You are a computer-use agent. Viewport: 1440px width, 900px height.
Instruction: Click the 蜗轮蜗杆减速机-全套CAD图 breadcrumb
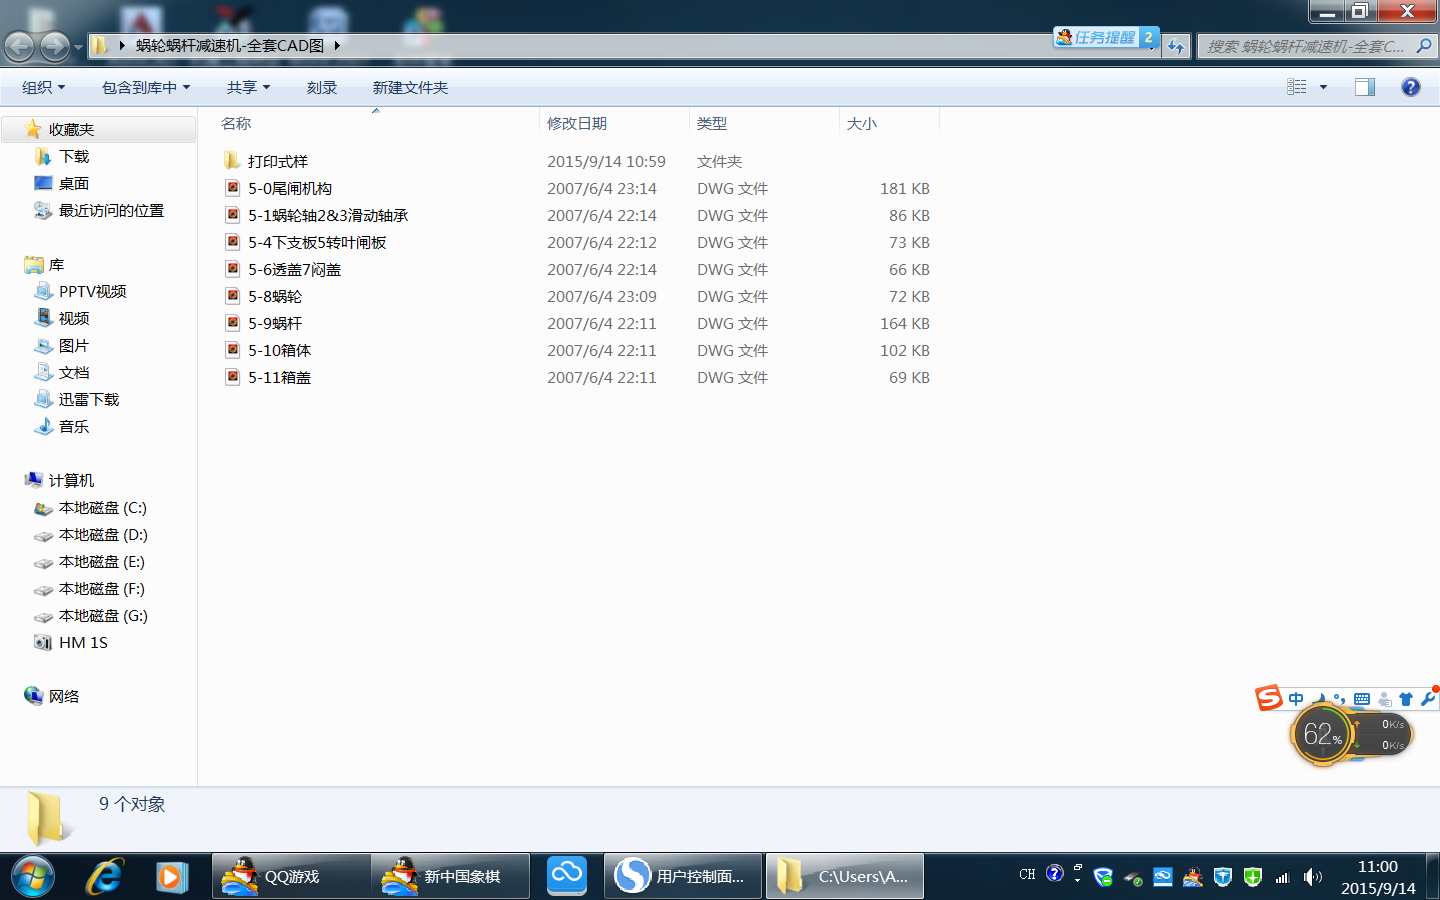pos(230,45)
